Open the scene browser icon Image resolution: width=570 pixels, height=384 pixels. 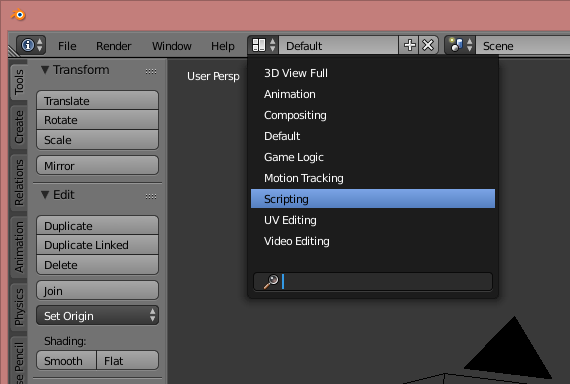[x=460, y=45]
